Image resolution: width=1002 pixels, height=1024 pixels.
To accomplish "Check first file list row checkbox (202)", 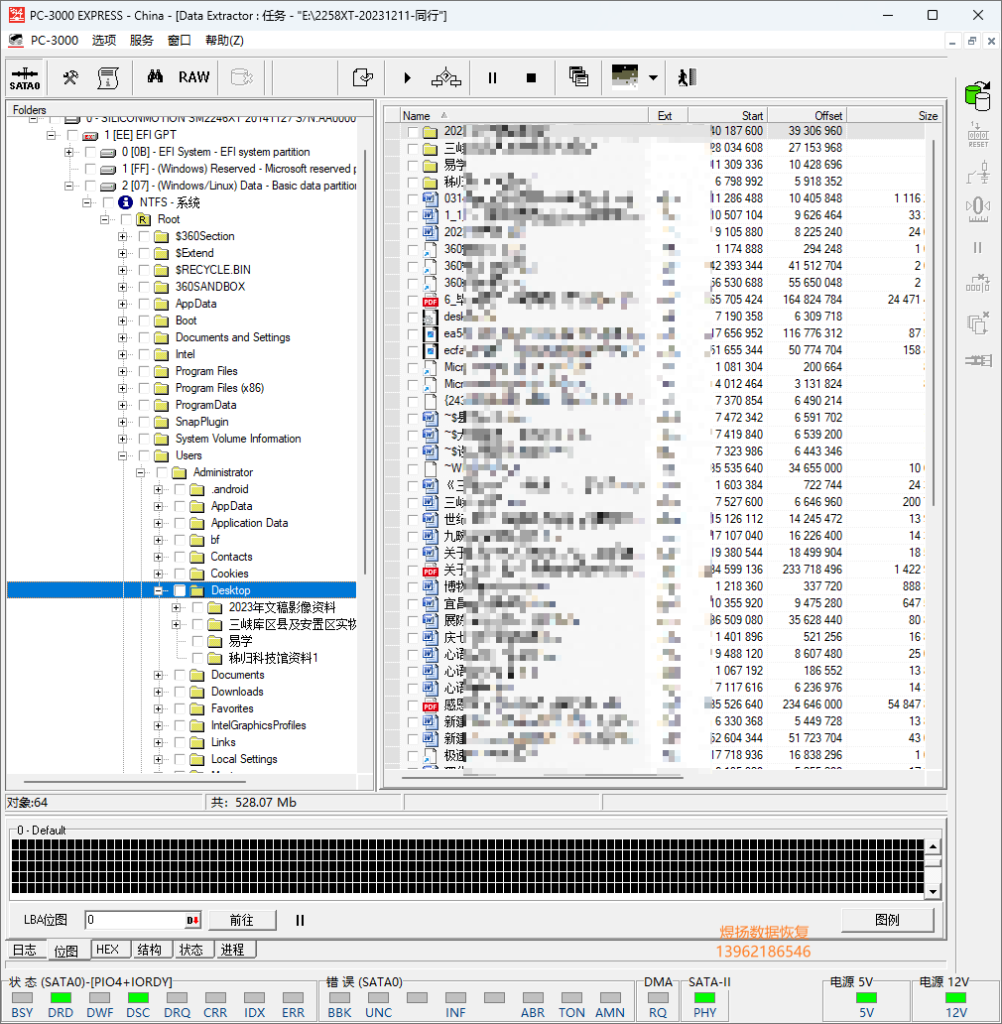I will [x=412, y=131].
